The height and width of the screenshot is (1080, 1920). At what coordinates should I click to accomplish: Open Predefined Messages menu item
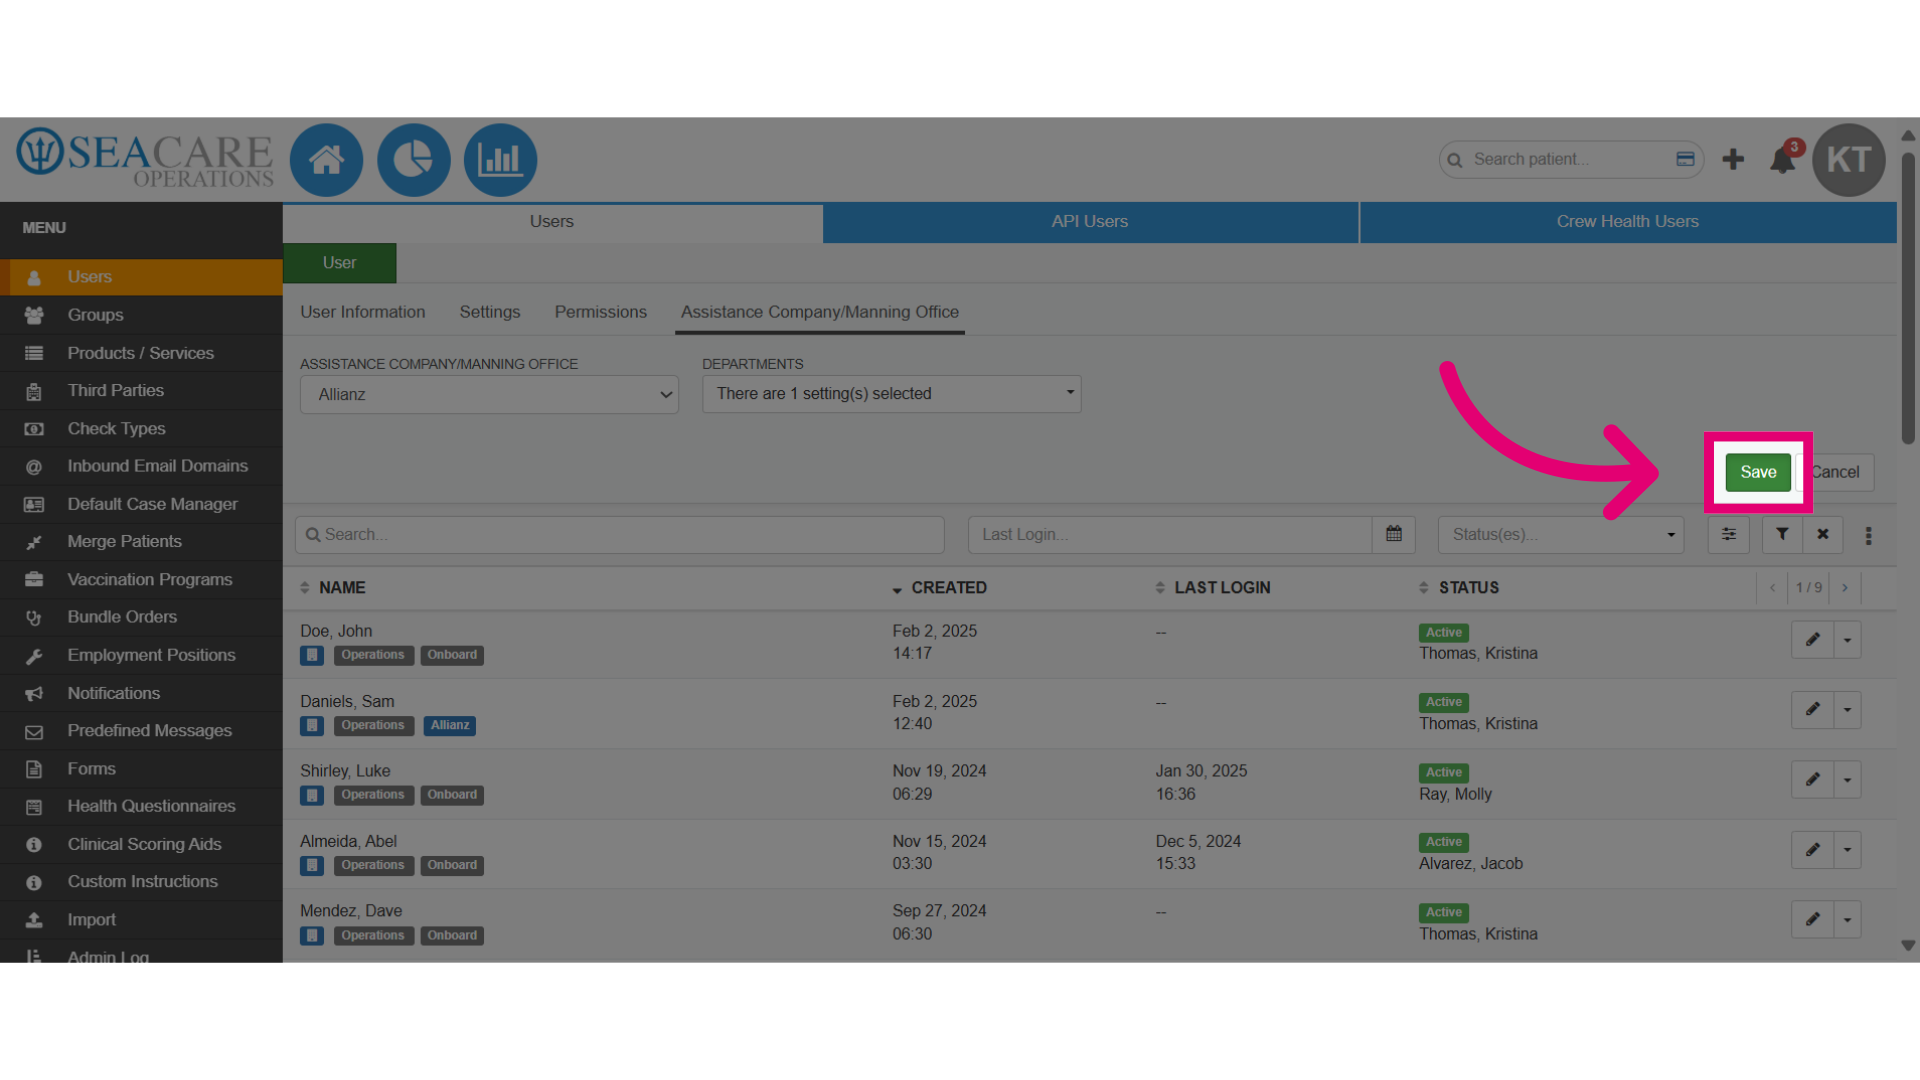tap(141, 731)
